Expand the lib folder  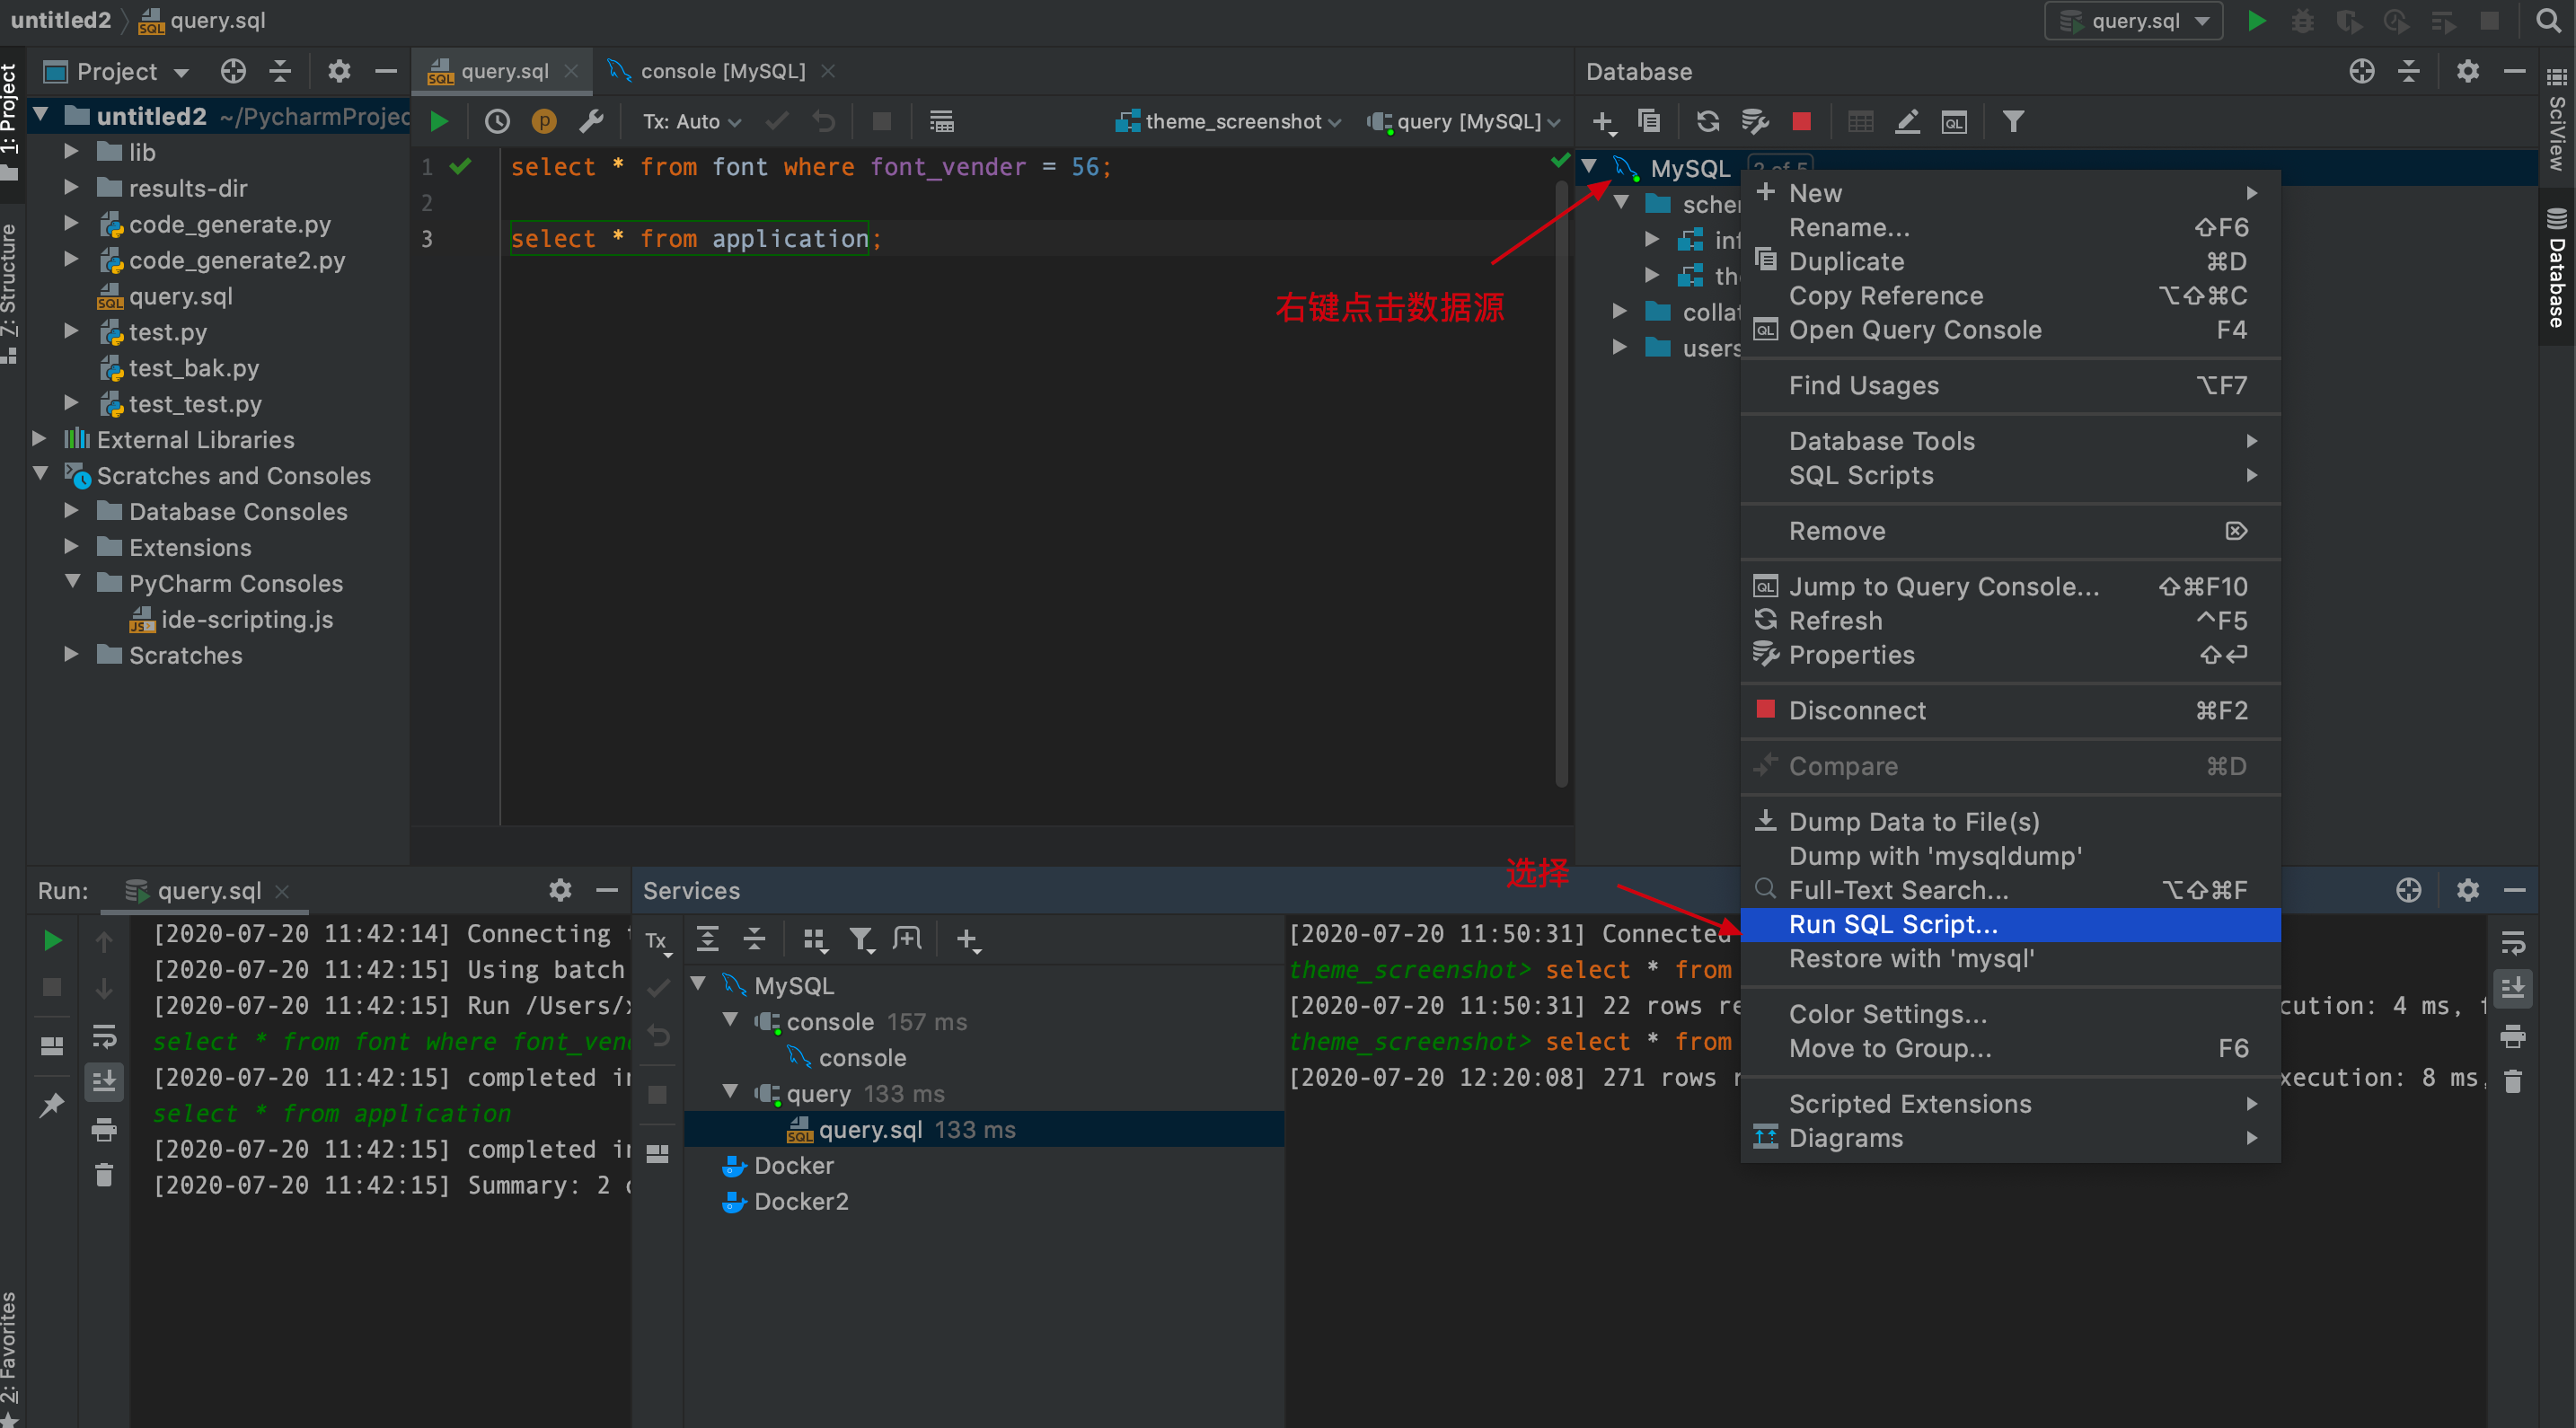click(x=71, y=152)
